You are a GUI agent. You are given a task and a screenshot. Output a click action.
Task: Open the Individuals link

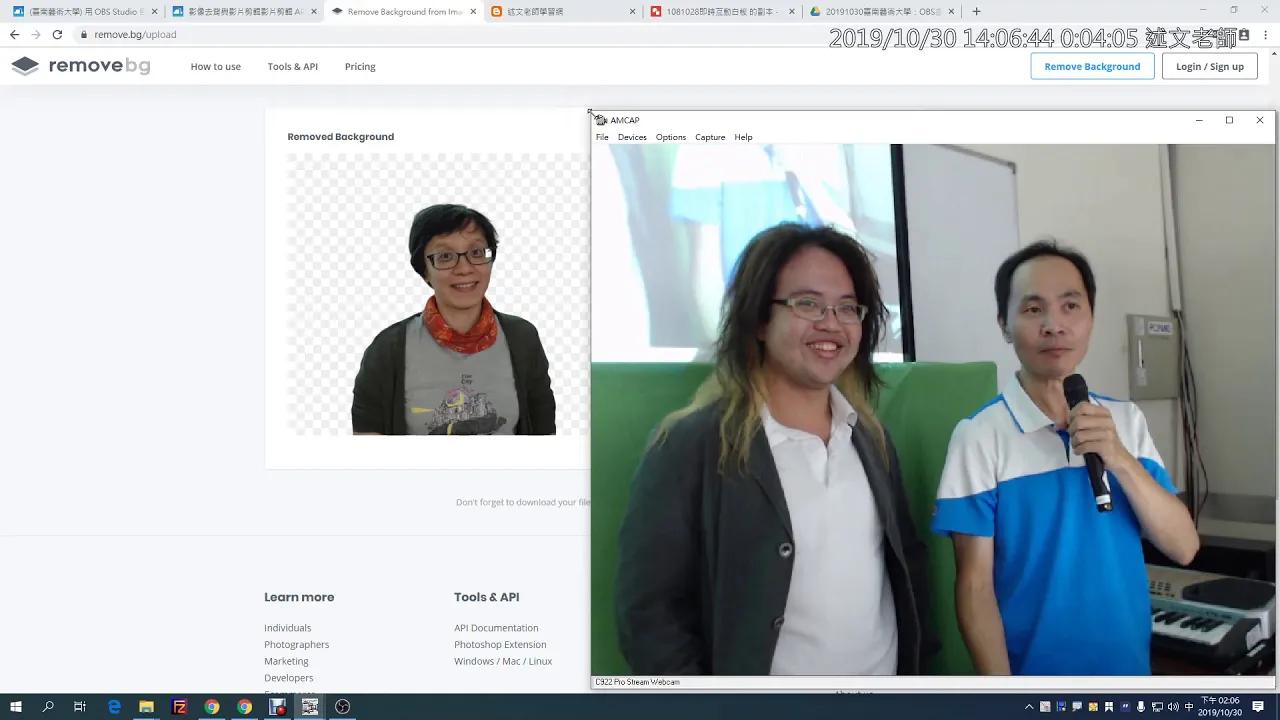coord(288,628)
